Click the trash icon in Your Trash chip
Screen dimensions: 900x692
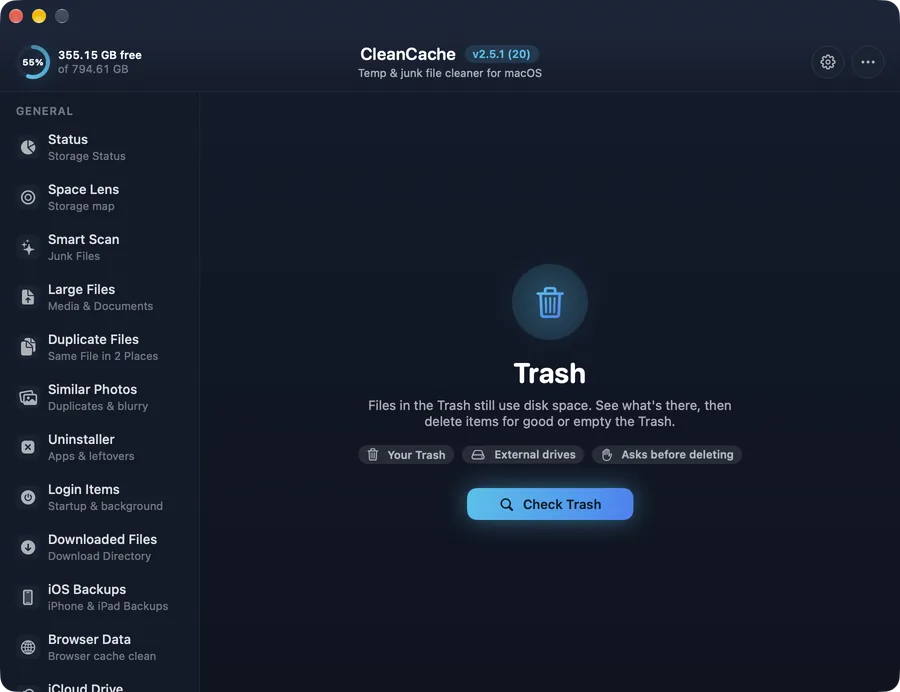pyautogui.click(x=373, y=454)
